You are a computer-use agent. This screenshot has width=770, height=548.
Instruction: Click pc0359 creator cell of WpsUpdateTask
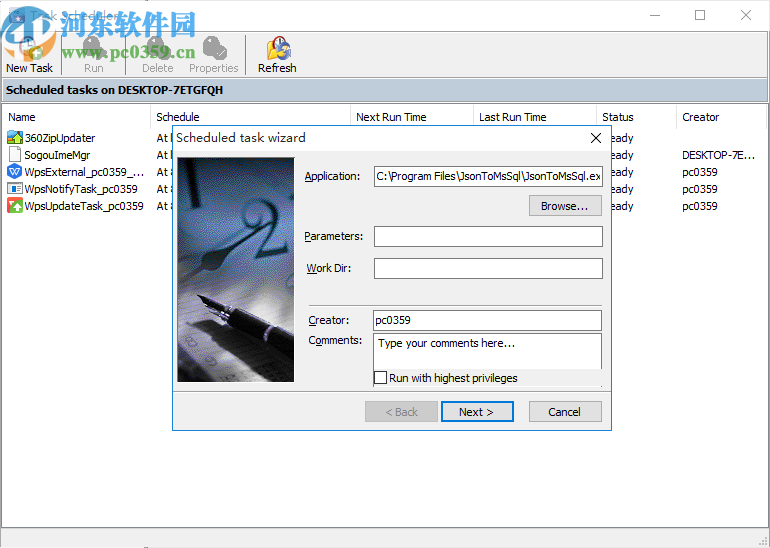coord(700,206)
